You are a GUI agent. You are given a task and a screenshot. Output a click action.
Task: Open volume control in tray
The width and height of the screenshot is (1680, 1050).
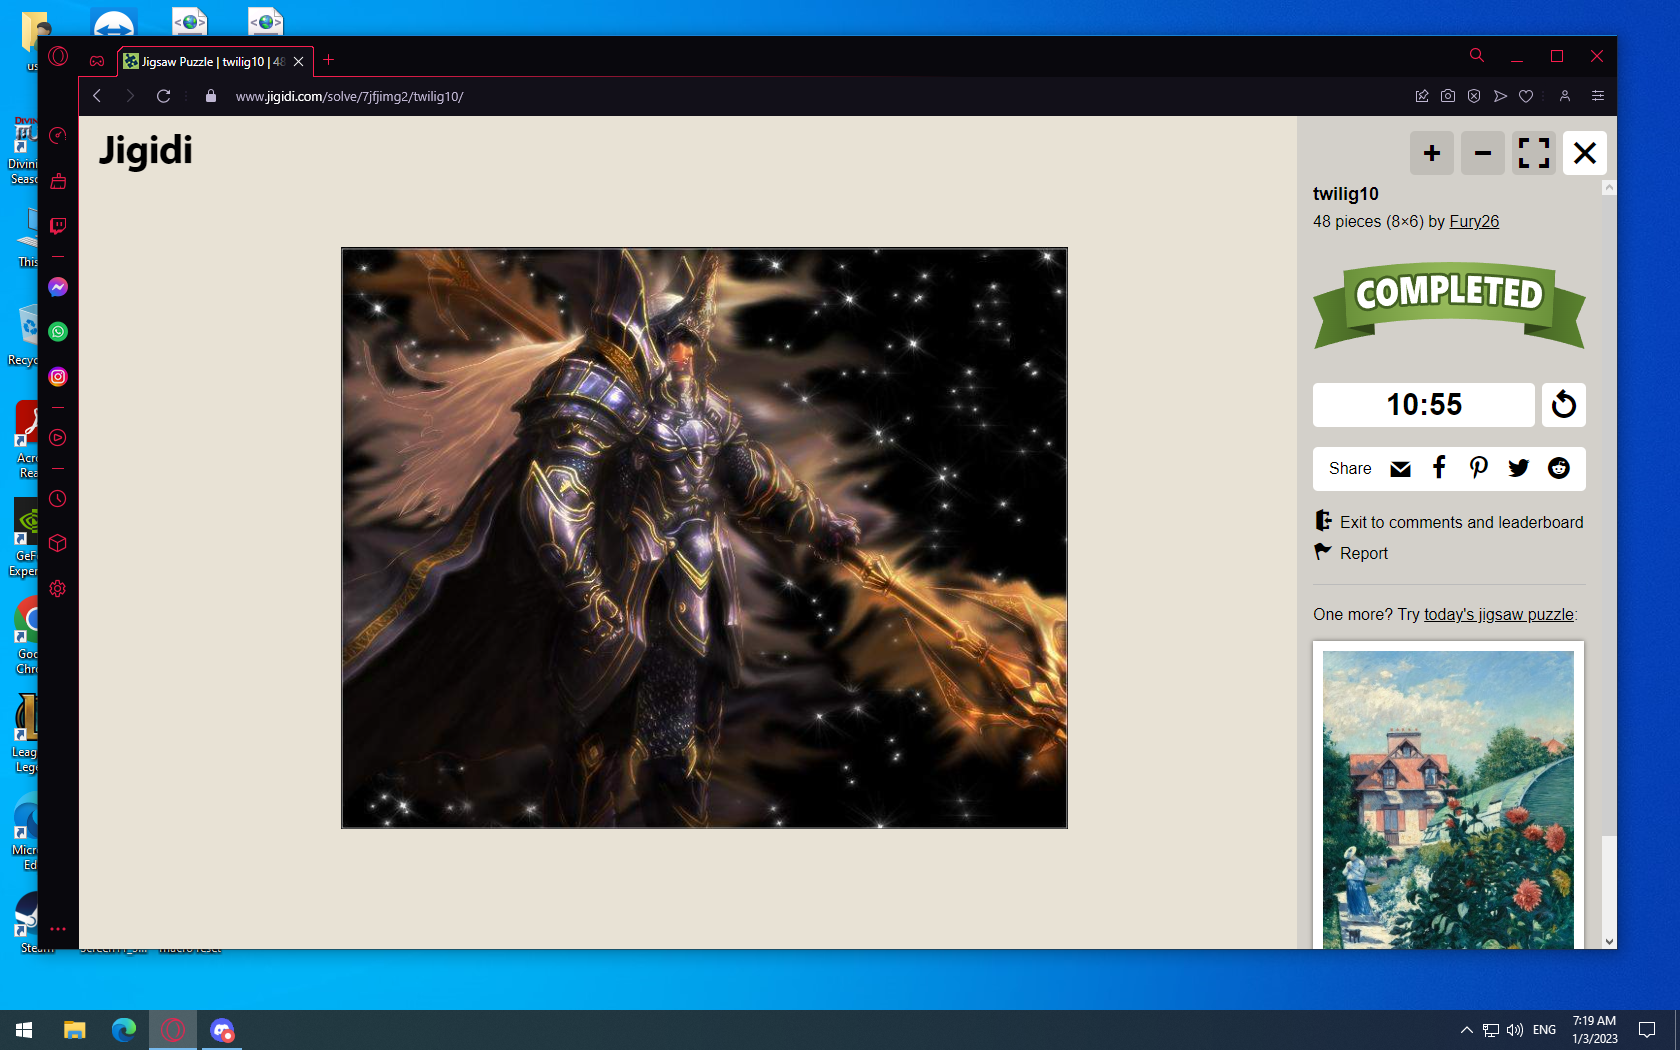tap(1515, 1030)
